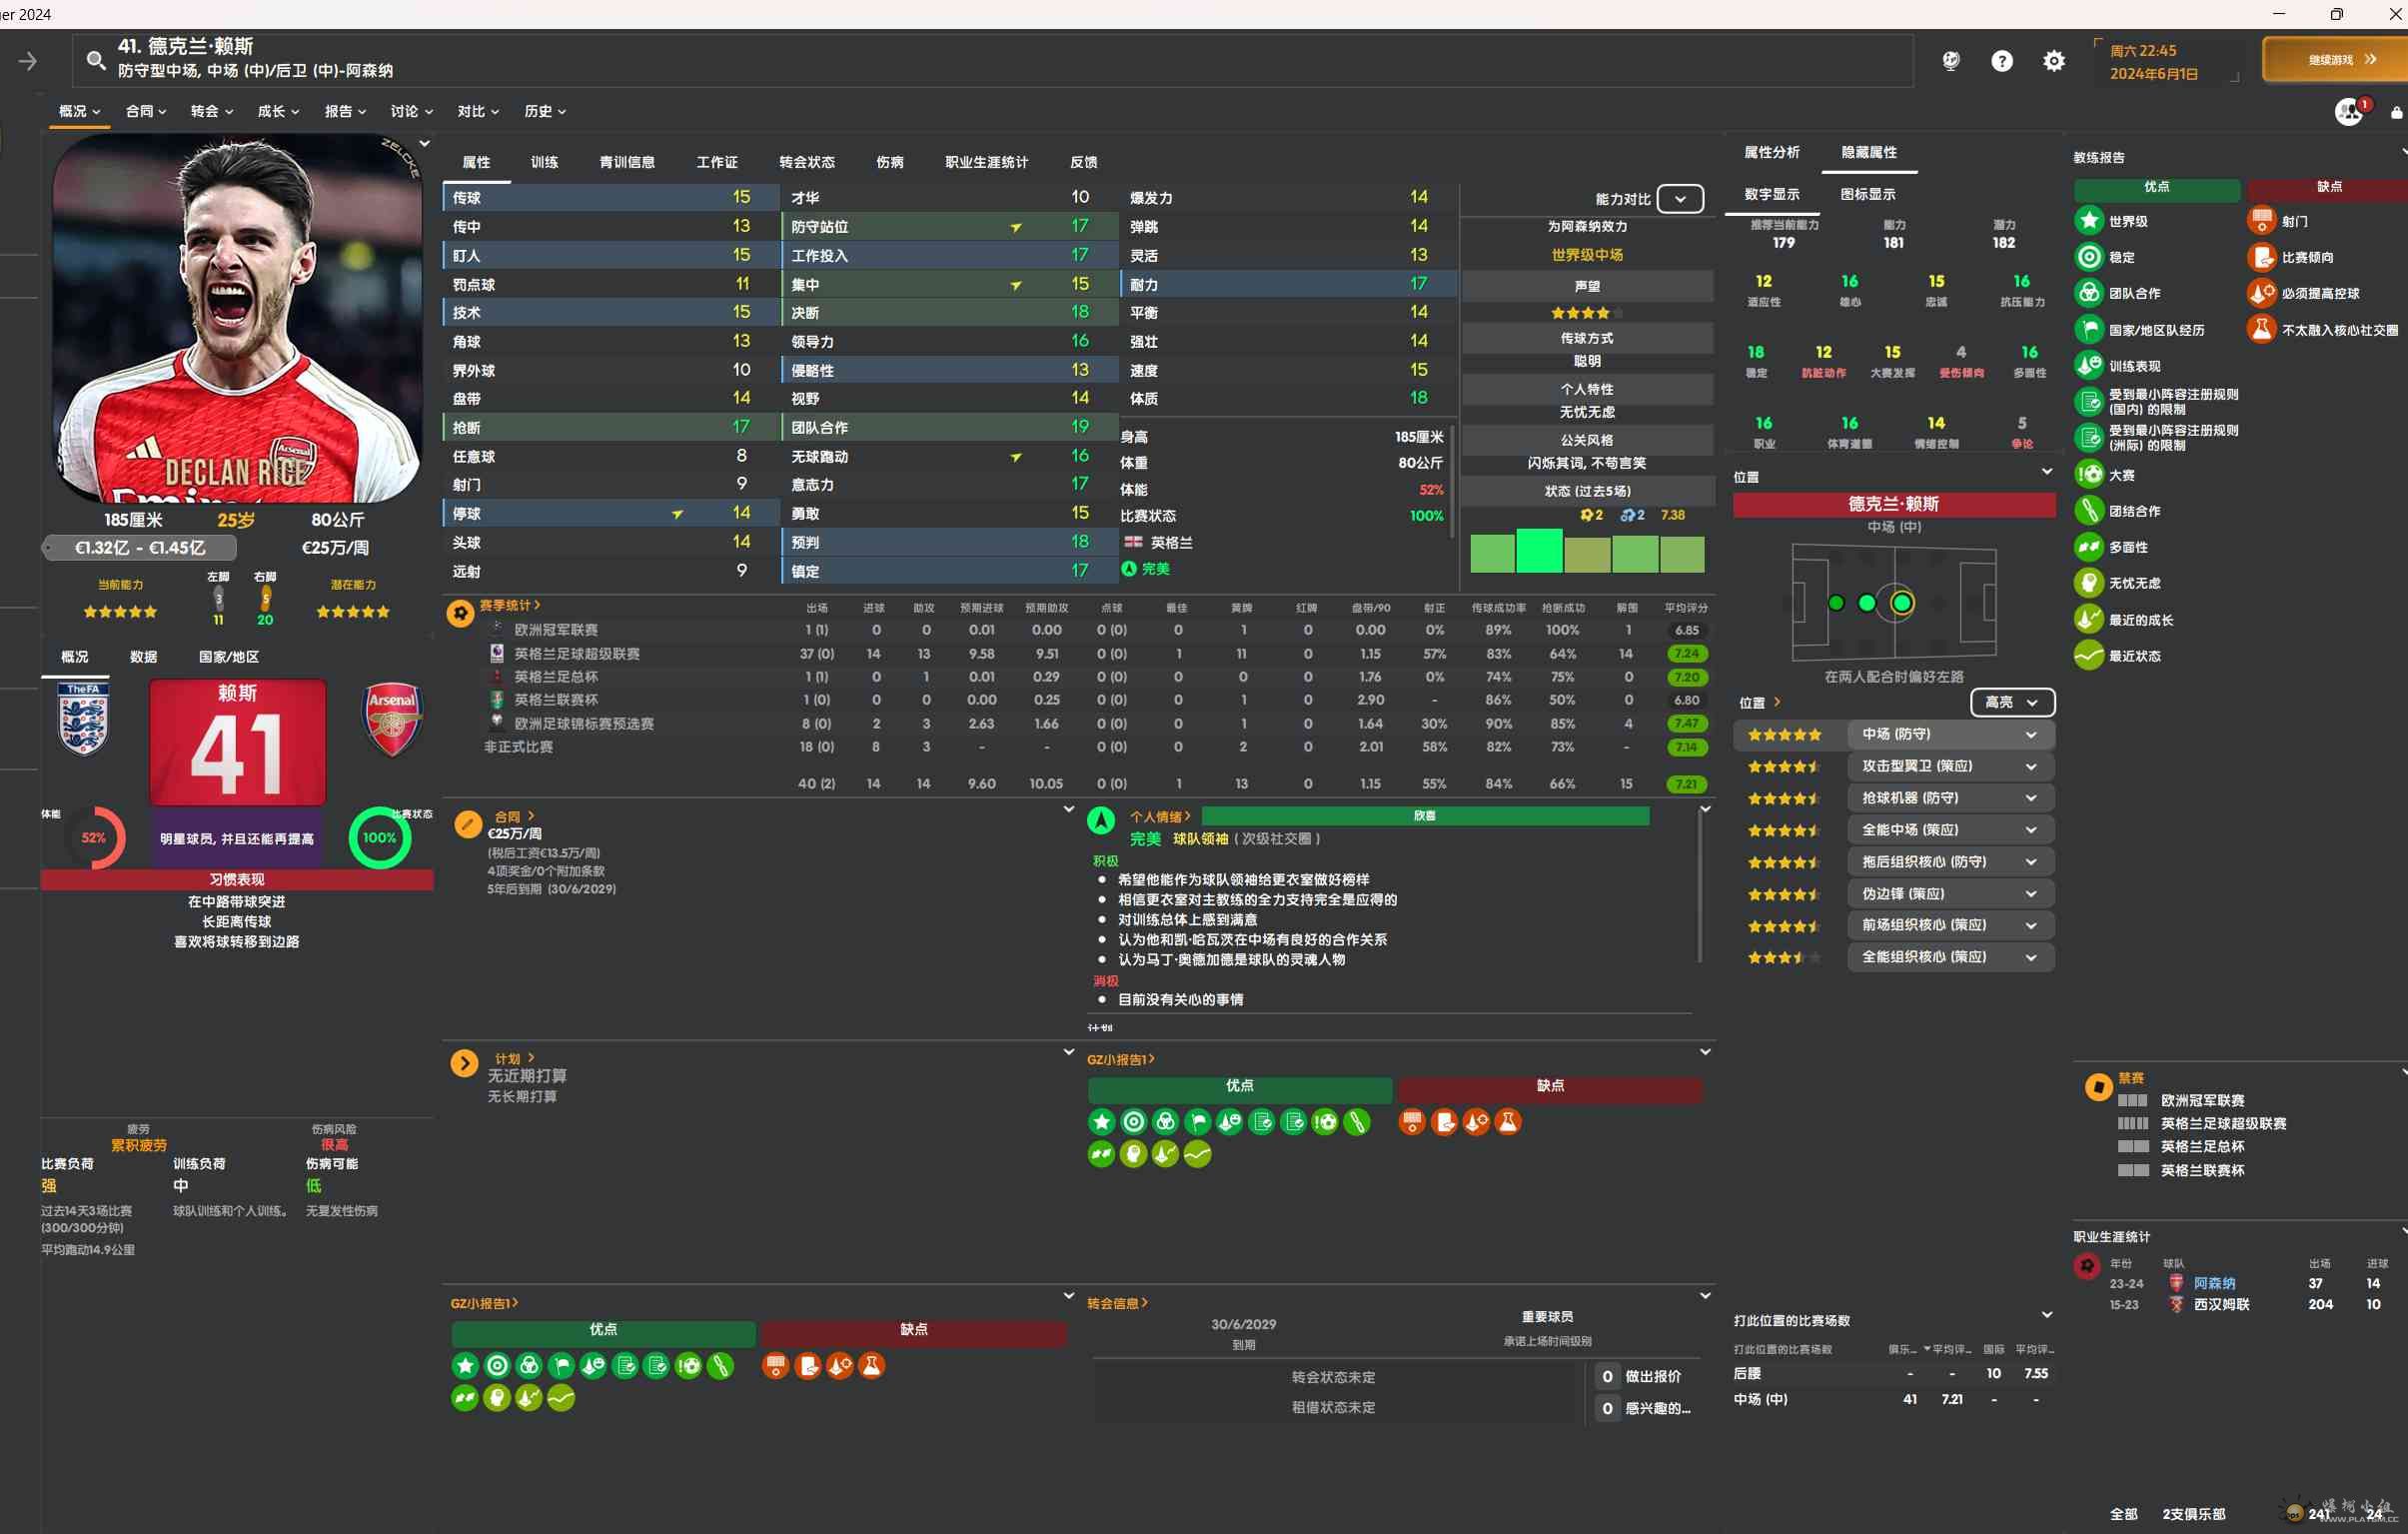Switch to the 转会状态 tab
Viewport: 2408px width, 1534px height.
coord(807,162)
